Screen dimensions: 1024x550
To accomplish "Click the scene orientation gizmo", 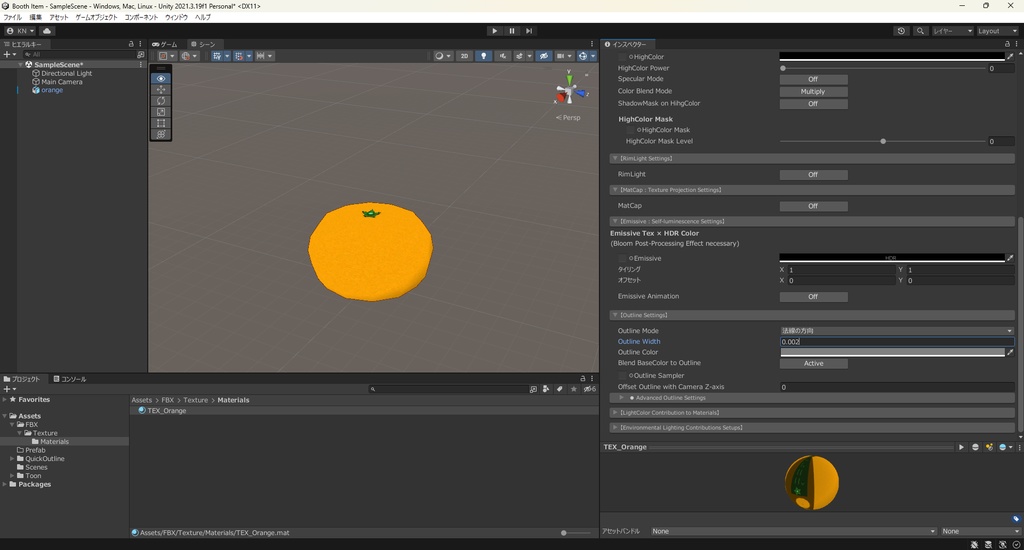I will coord(569,93).
